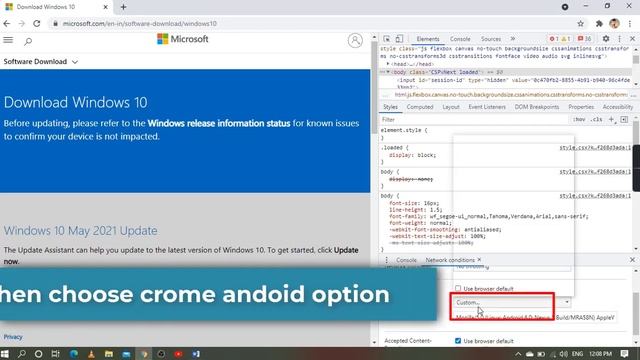This screenshot has height=360, width=640.
Task: Toggle the computed styles sidebar icon
Action: click(624, 119)
